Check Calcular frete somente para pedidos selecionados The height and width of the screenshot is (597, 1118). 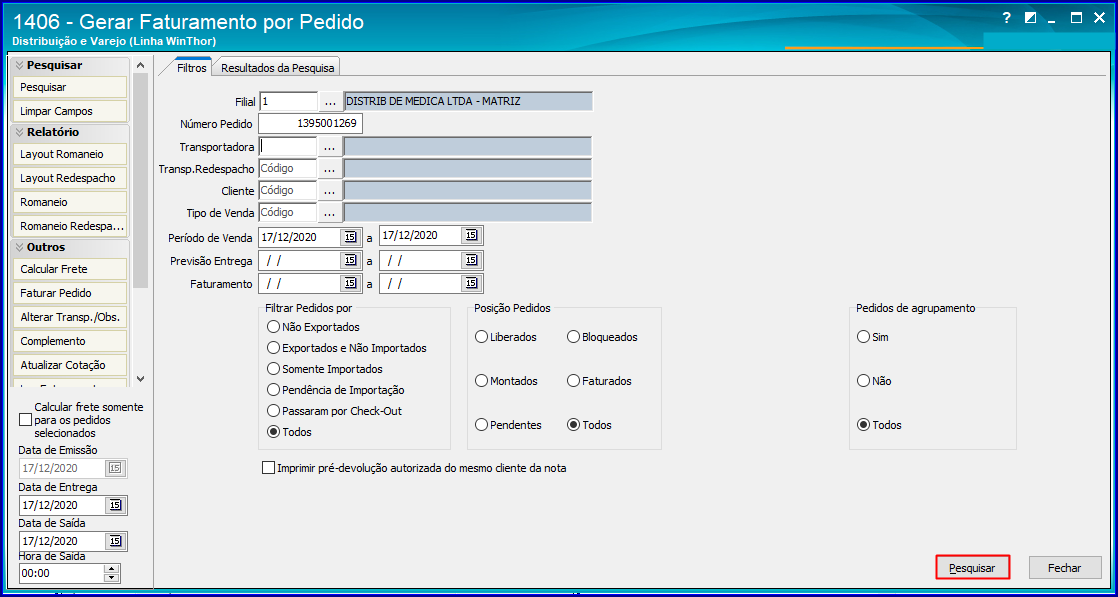(x=26, y=420)
